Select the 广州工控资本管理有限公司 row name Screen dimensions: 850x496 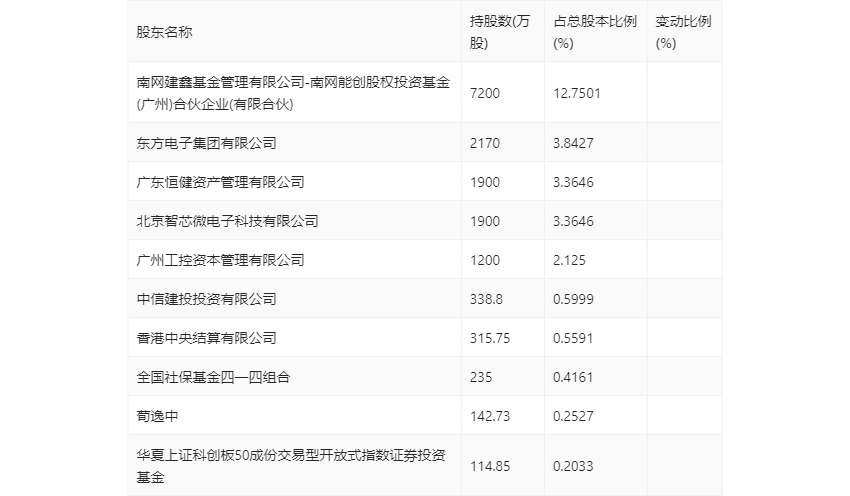point(221,260)
